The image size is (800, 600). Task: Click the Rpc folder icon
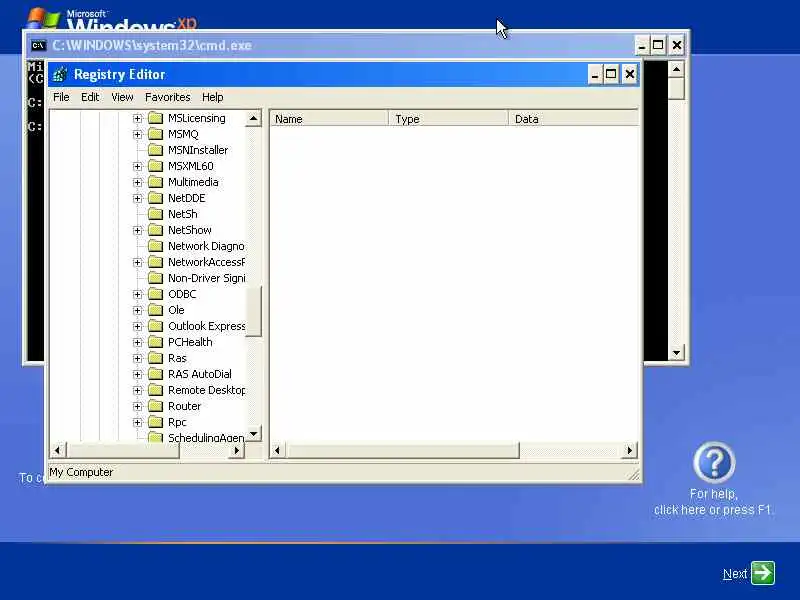click(x=155, y=422)
